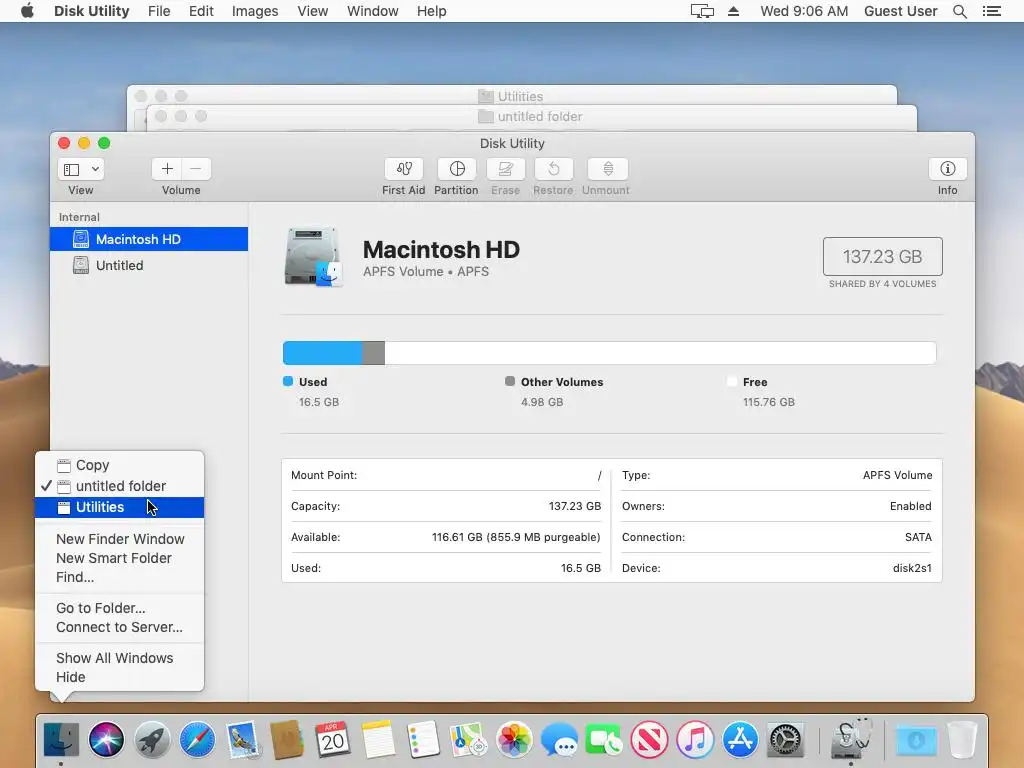Click the Restore toolbar icon
This screenshot has width=1024, height=768.
pos(554,169)
